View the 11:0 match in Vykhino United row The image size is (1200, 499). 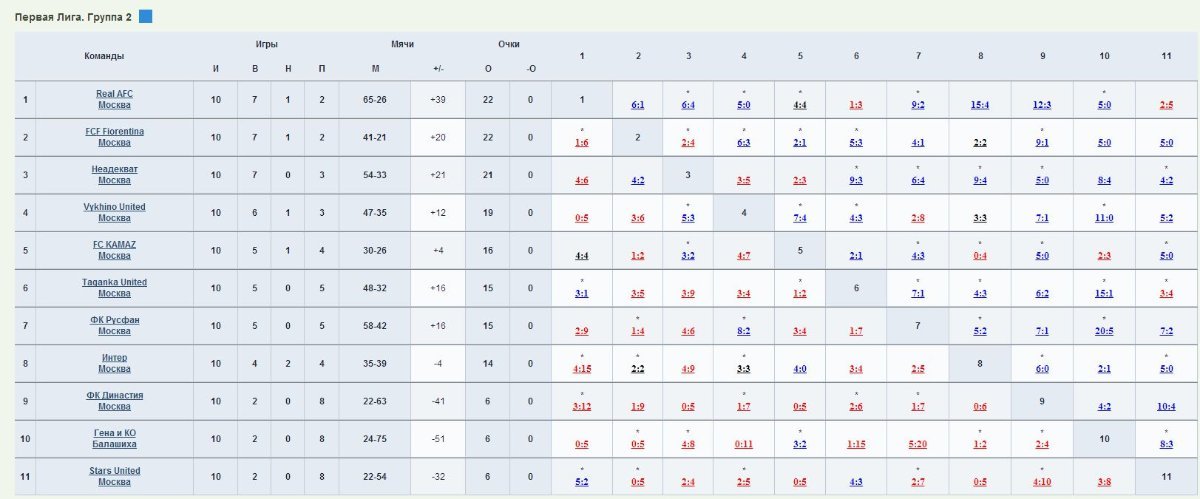pyautogui.click(x=1104, y=218)
